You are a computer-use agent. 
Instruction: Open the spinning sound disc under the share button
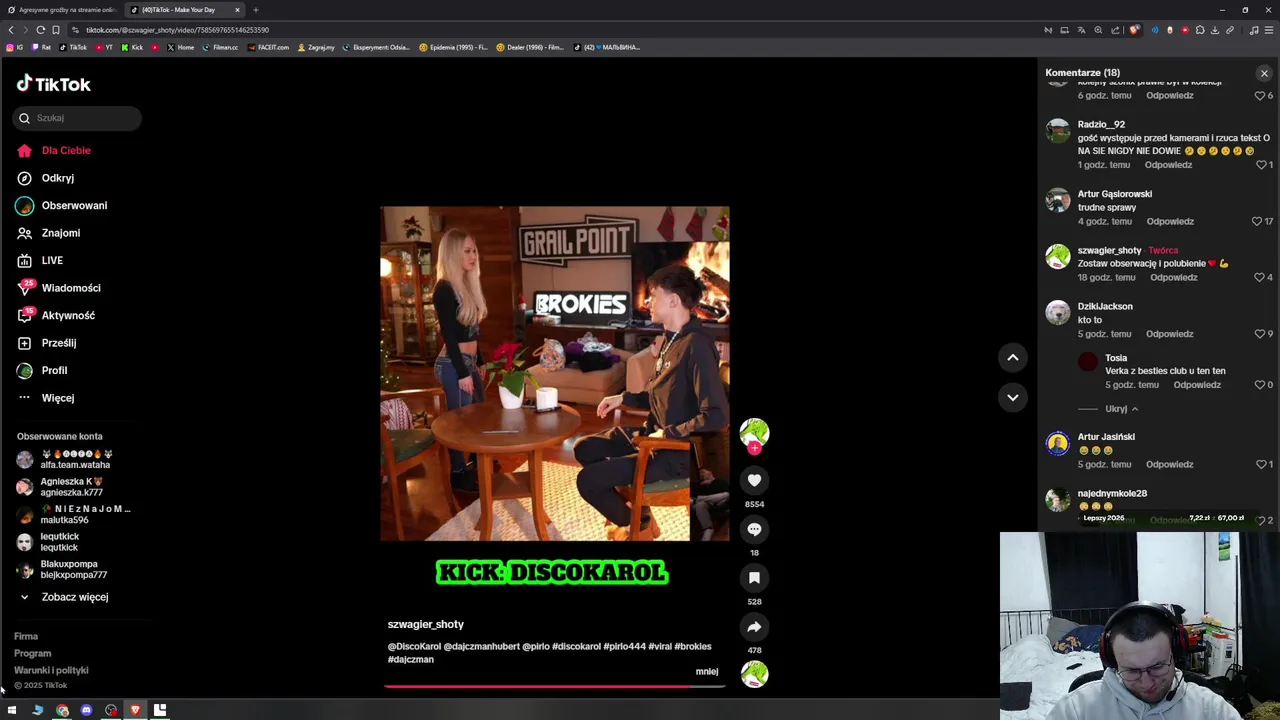[754, 674]
